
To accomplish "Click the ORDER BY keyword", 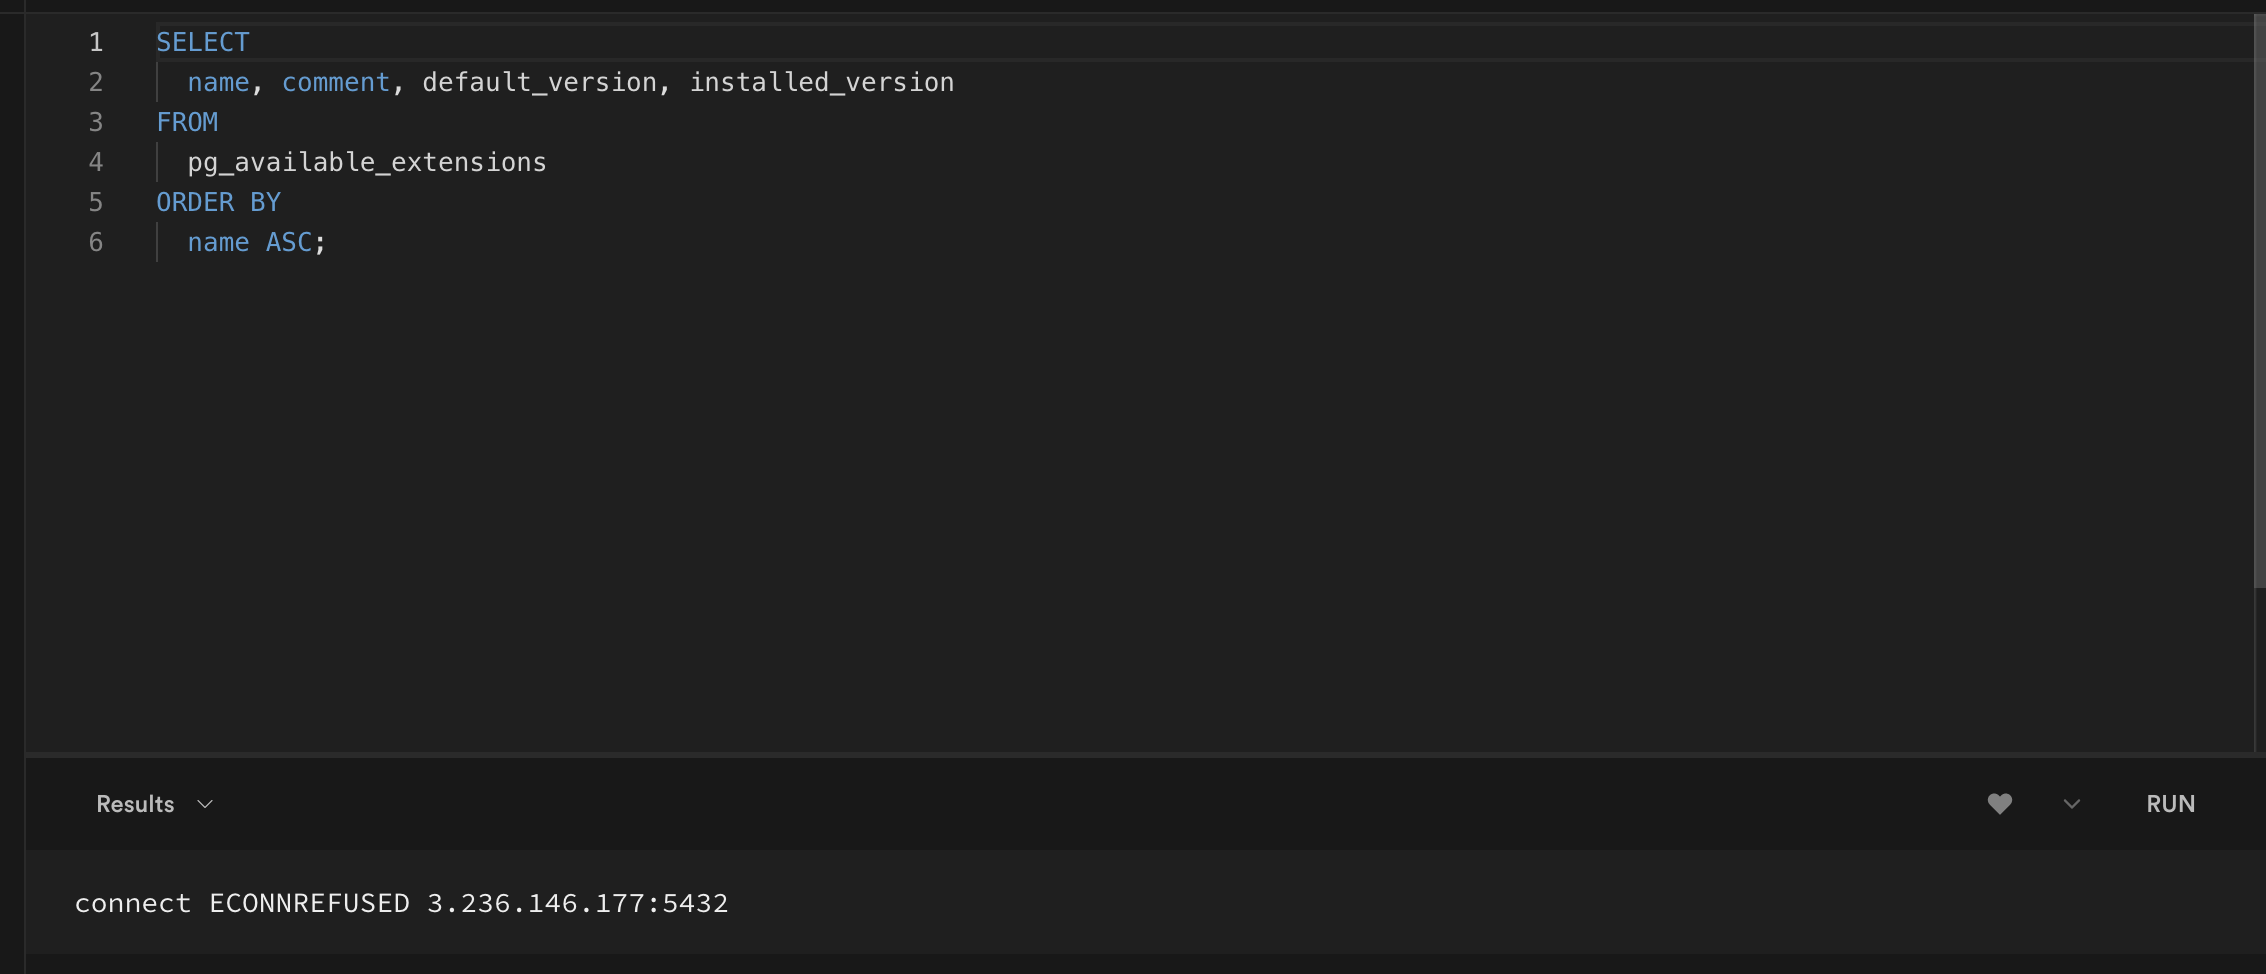I will coord(218,201).
